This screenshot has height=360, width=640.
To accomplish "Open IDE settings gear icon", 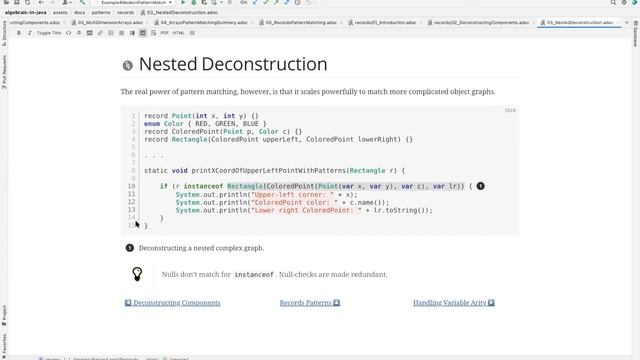I will 624,2.
